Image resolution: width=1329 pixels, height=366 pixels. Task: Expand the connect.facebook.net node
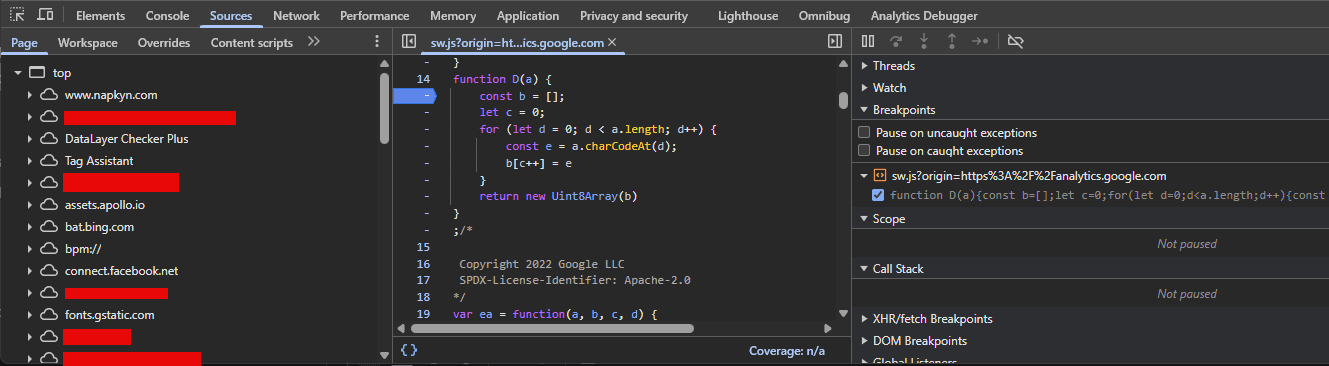(x=30, y=271)
